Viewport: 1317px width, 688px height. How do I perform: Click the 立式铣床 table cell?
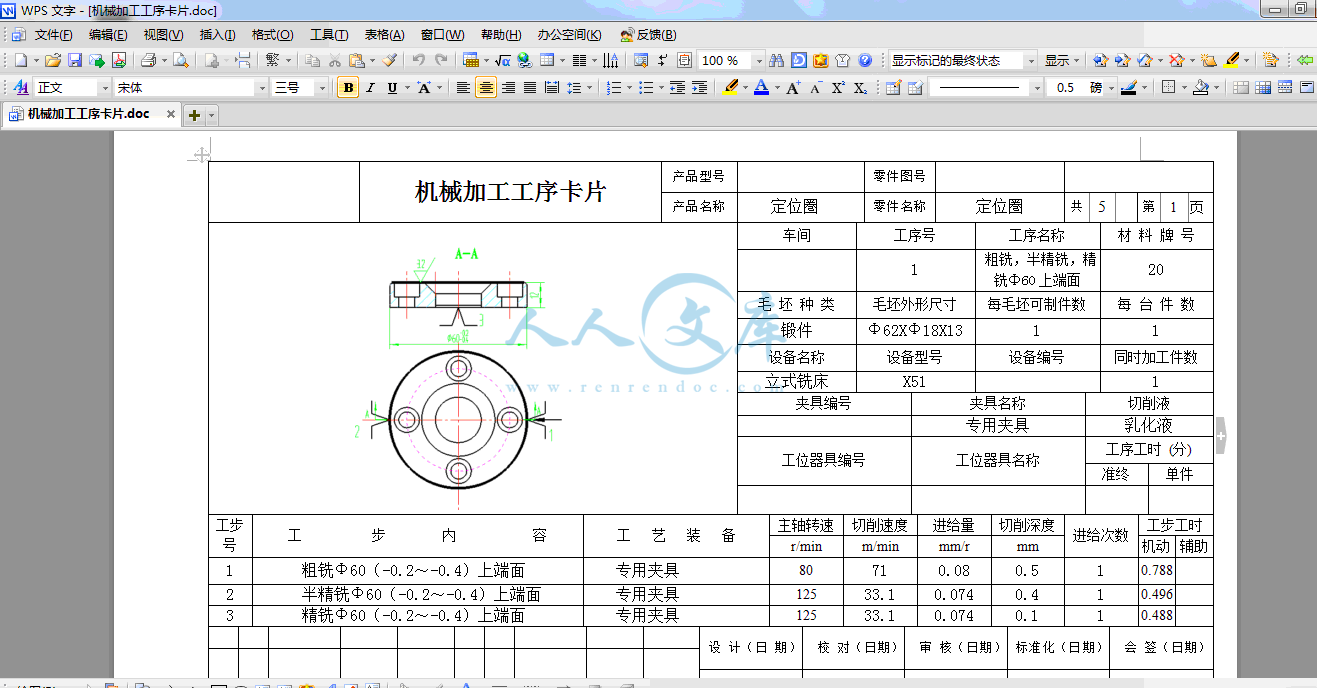797,381
